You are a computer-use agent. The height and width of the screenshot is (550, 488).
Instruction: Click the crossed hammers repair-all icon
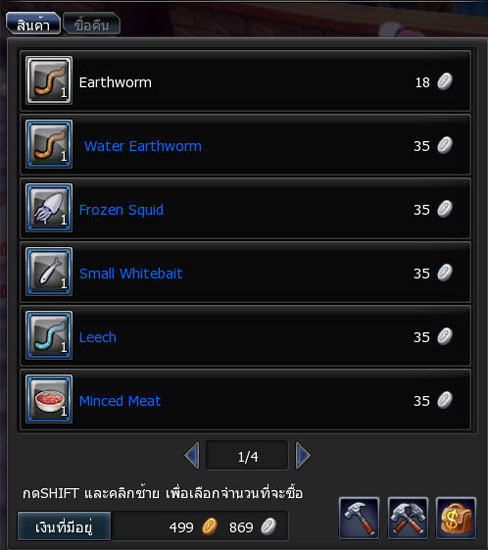click(x=408, y=518)
